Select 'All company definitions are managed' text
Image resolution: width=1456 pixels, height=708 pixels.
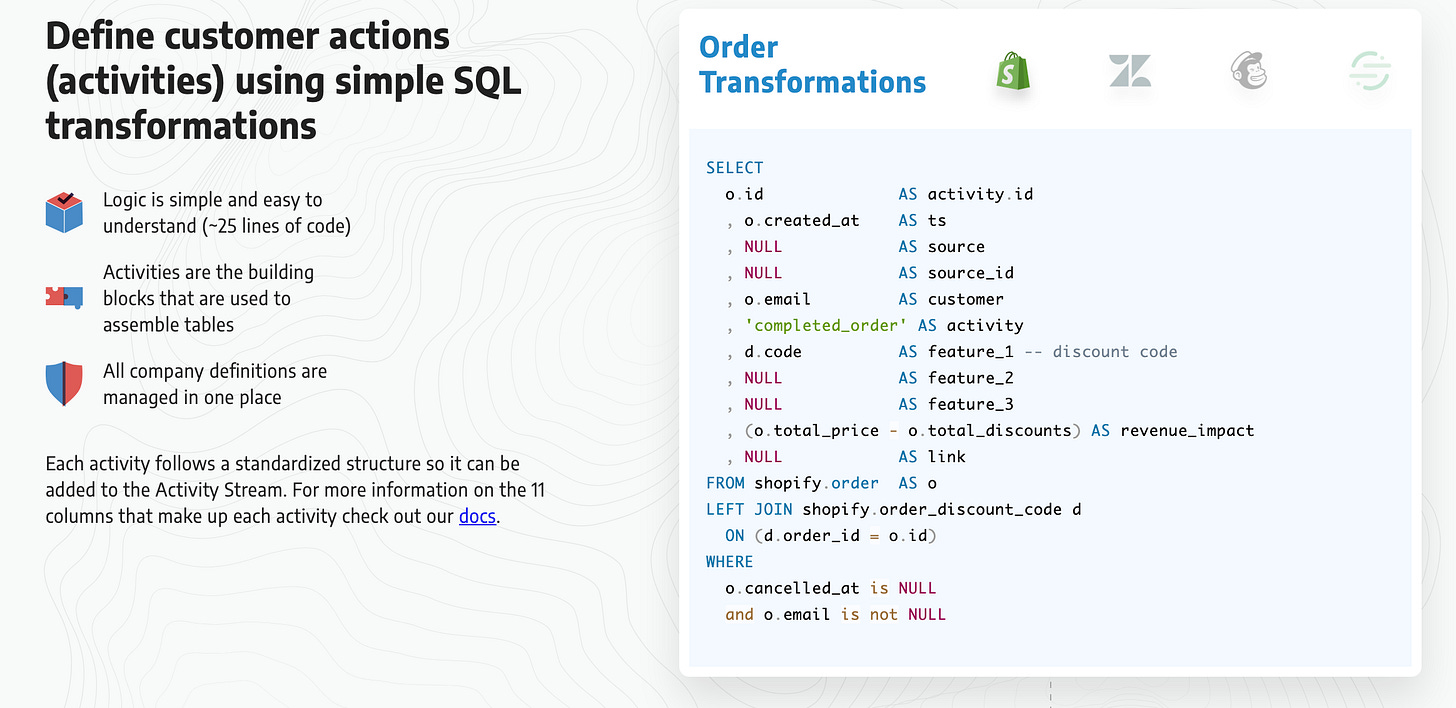point(215,384)
